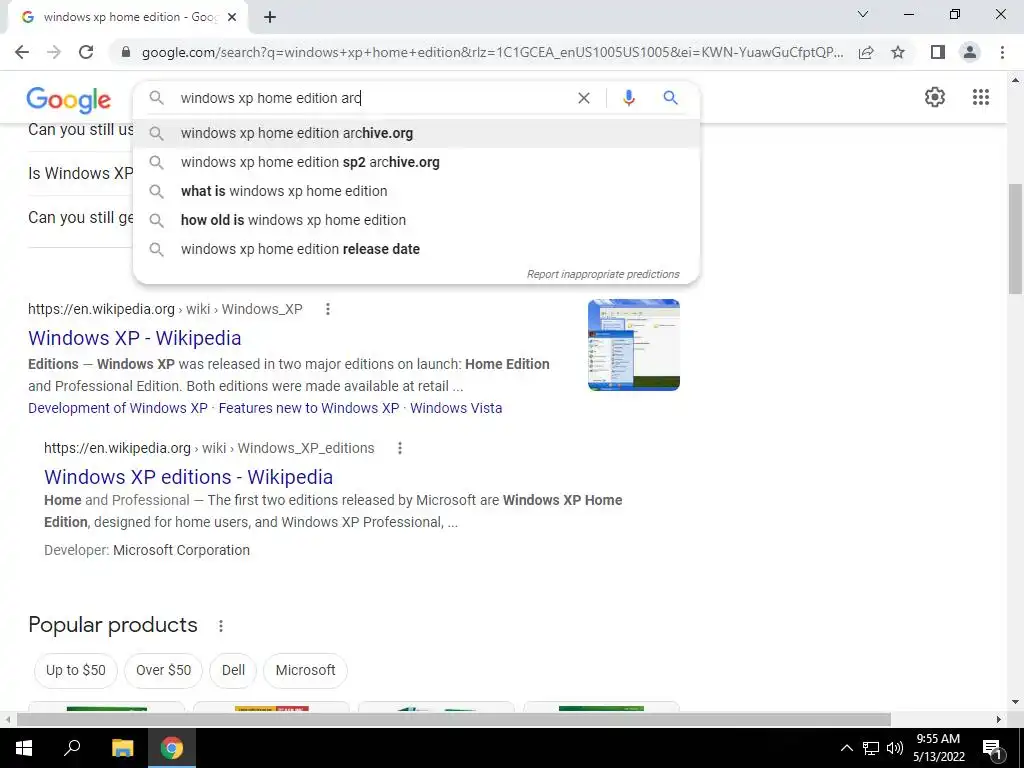Image resolution: width=1024 pixels, height=768 pixels.
Task: Close the windows xp home edition tab
Action: [x=232, y=17]
